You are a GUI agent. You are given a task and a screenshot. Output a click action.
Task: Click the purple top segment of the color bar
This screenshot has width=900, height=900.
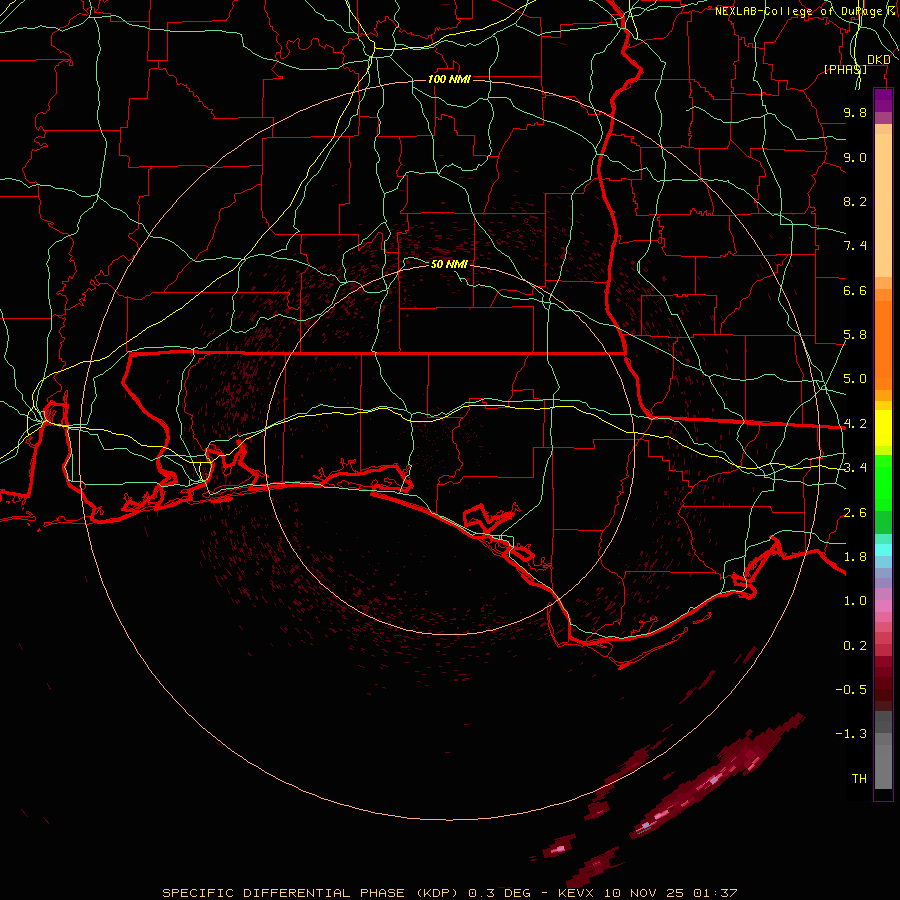coord(883,100)
